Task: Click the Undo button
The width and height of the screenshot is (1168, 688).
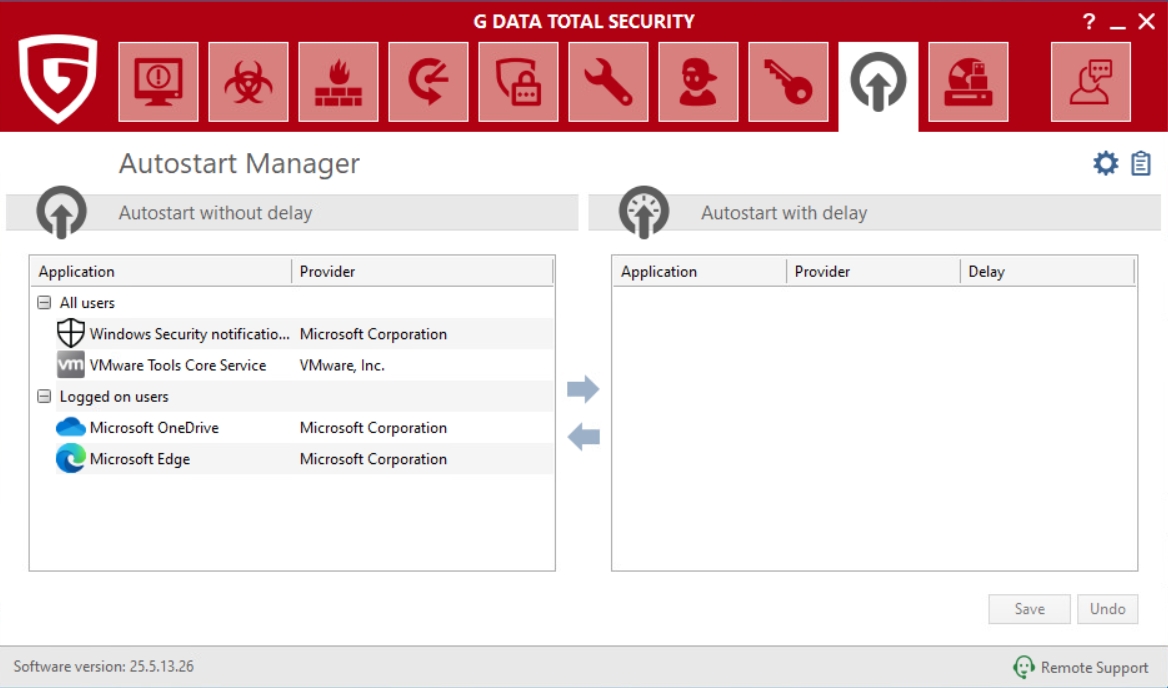Action: (1108, 609)
